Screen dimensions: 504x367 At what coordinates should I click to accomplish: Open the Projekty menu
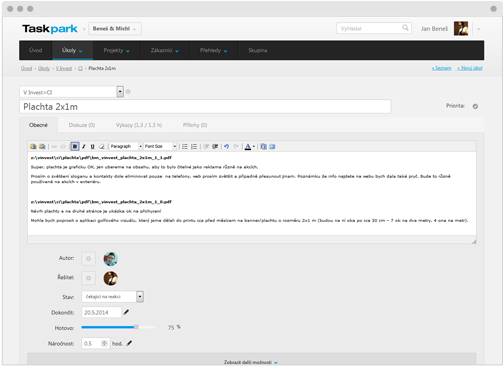(116, 50)
